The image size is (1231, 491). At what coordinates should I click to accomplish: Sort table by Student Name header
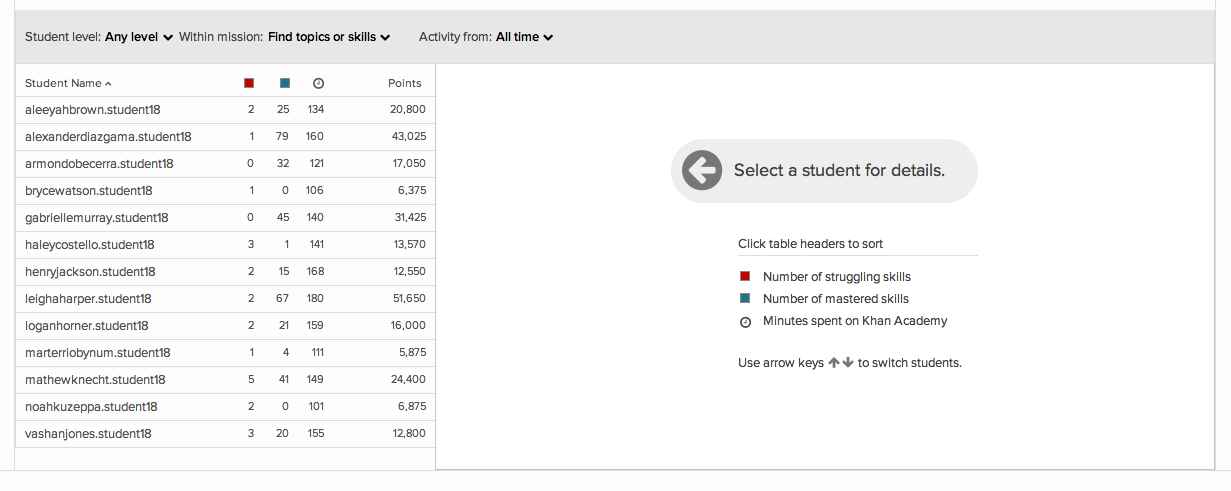(63, 83)
